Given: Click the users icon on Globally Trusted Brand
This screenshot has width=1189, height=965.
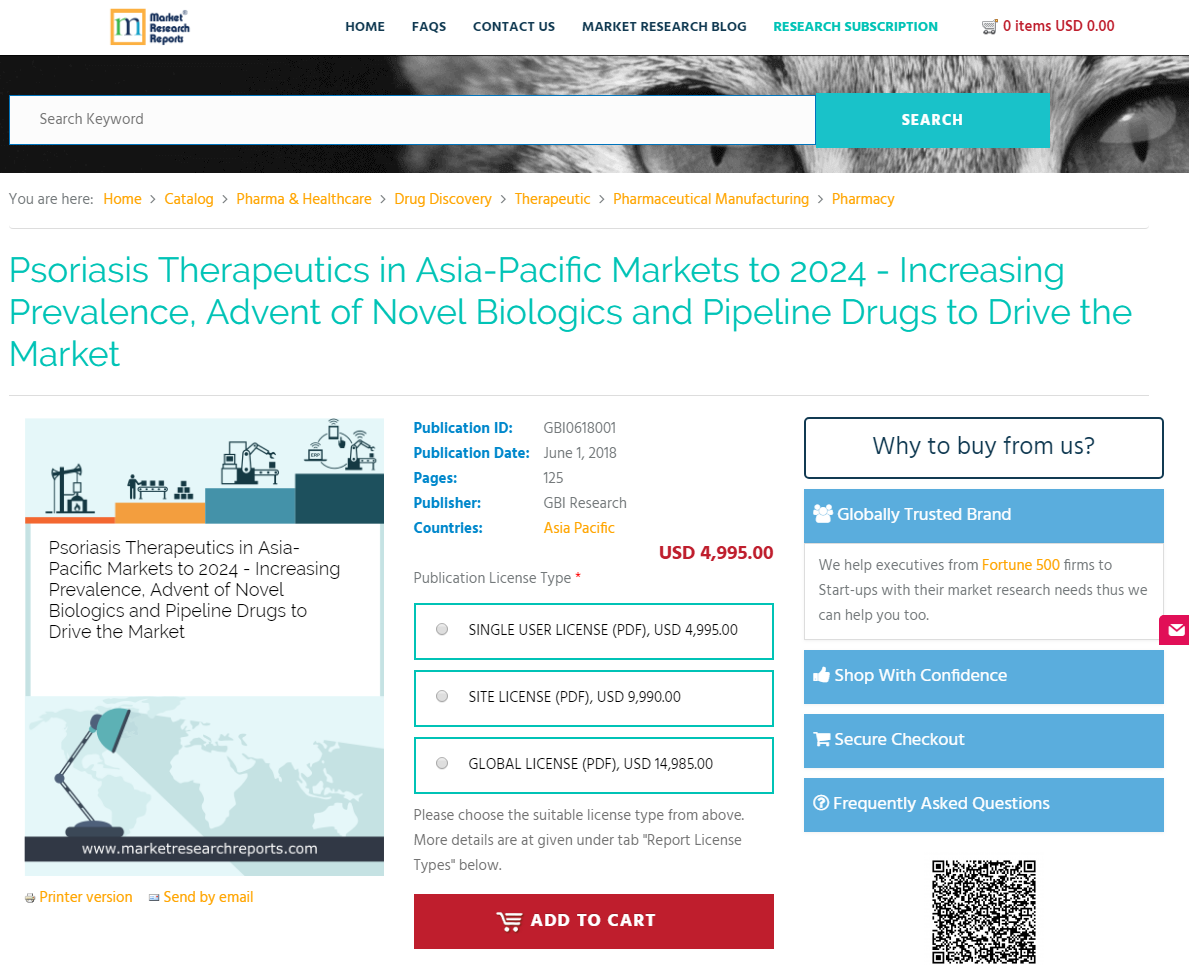Looking at the screenshot, I should tap(823, 513).
